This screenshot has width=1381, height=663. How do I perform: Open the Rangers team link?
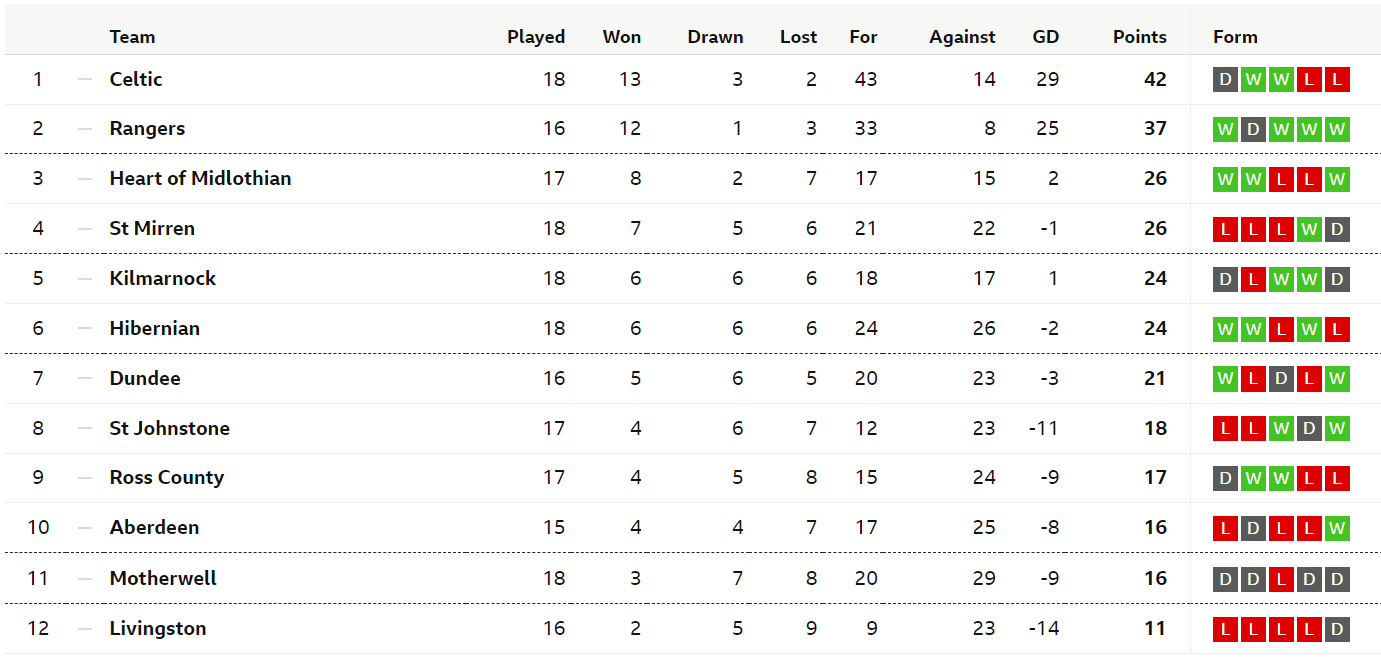(x=147, y=128)
